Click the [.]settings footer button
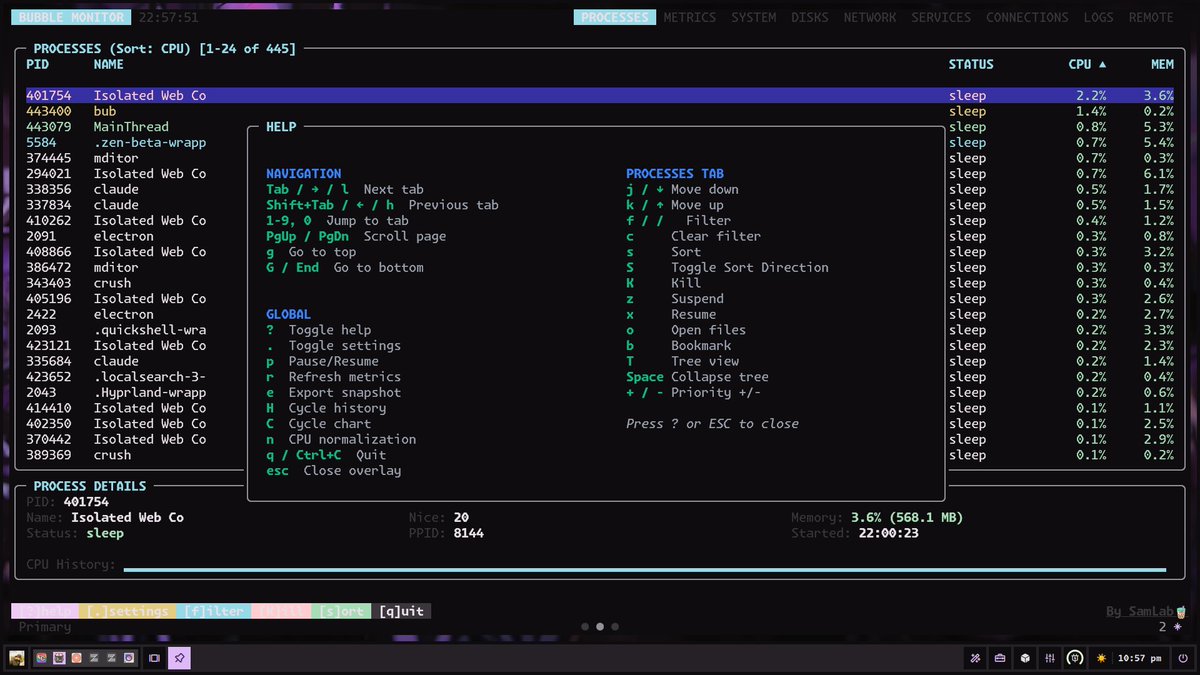This screenshot has width=1200, height=675. tap(127, 611)
